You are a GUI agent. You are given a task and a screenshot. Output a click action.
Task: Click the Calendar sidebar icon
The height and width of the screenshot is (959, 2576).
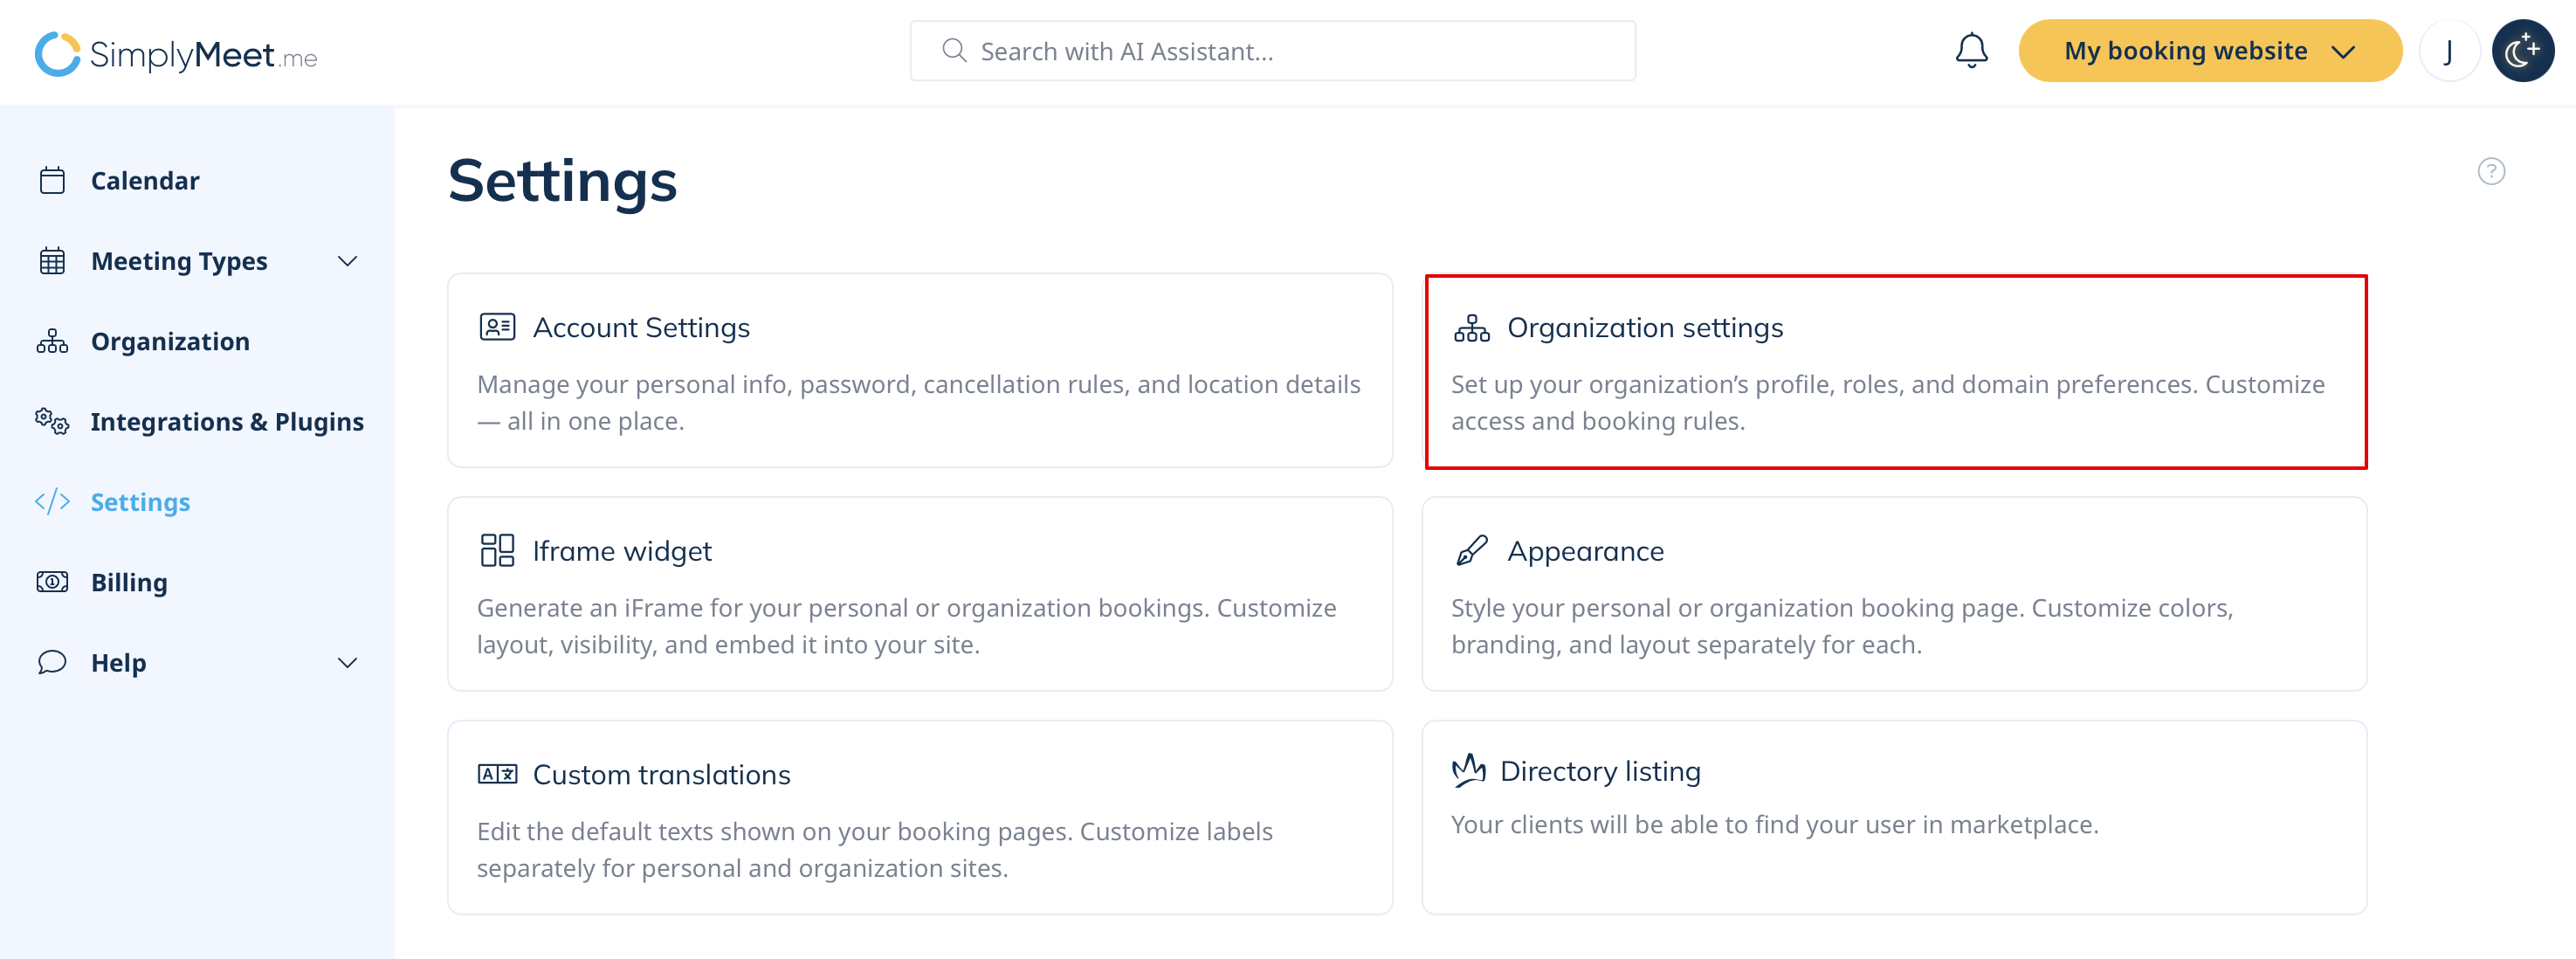click(x=52, y=181)
